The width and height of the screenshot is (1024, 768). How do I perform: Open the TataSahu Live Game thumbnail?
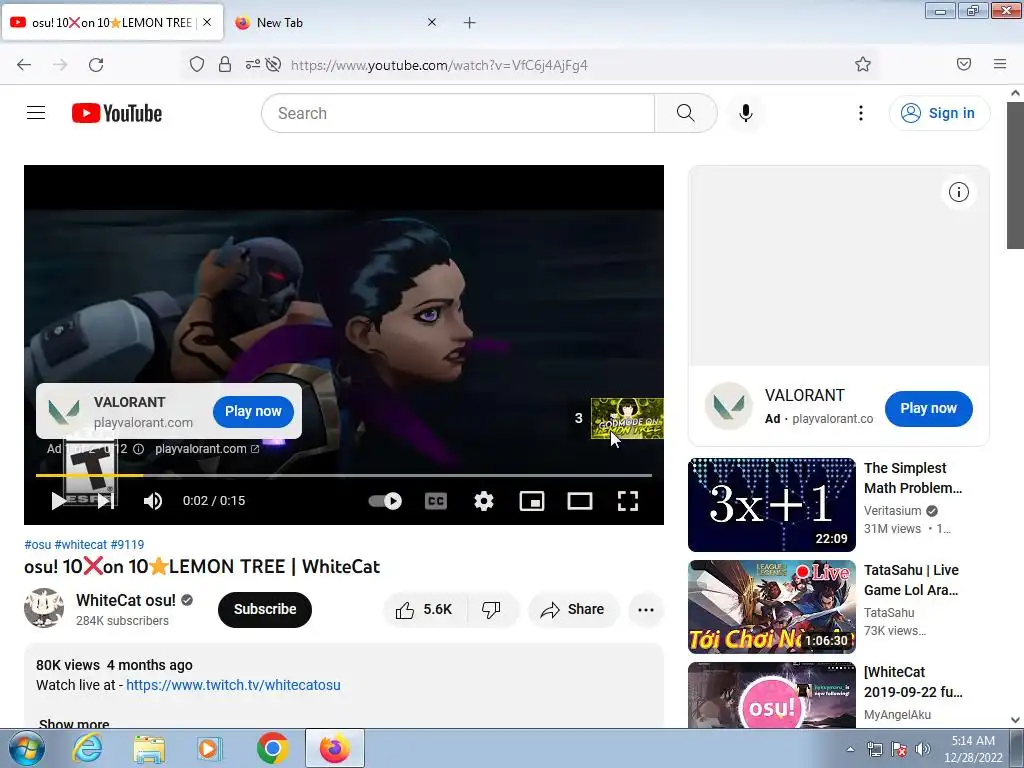point(771,607)
